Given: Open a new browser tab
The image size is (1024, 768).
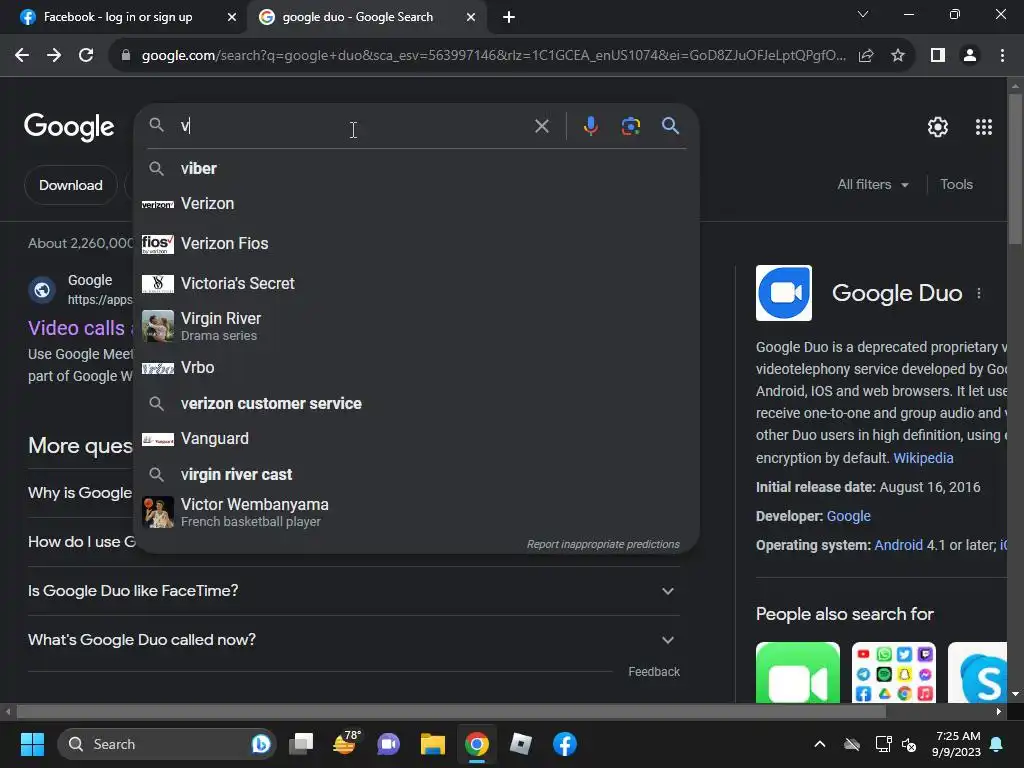Looking at the screenshot, I should (509, 17).
